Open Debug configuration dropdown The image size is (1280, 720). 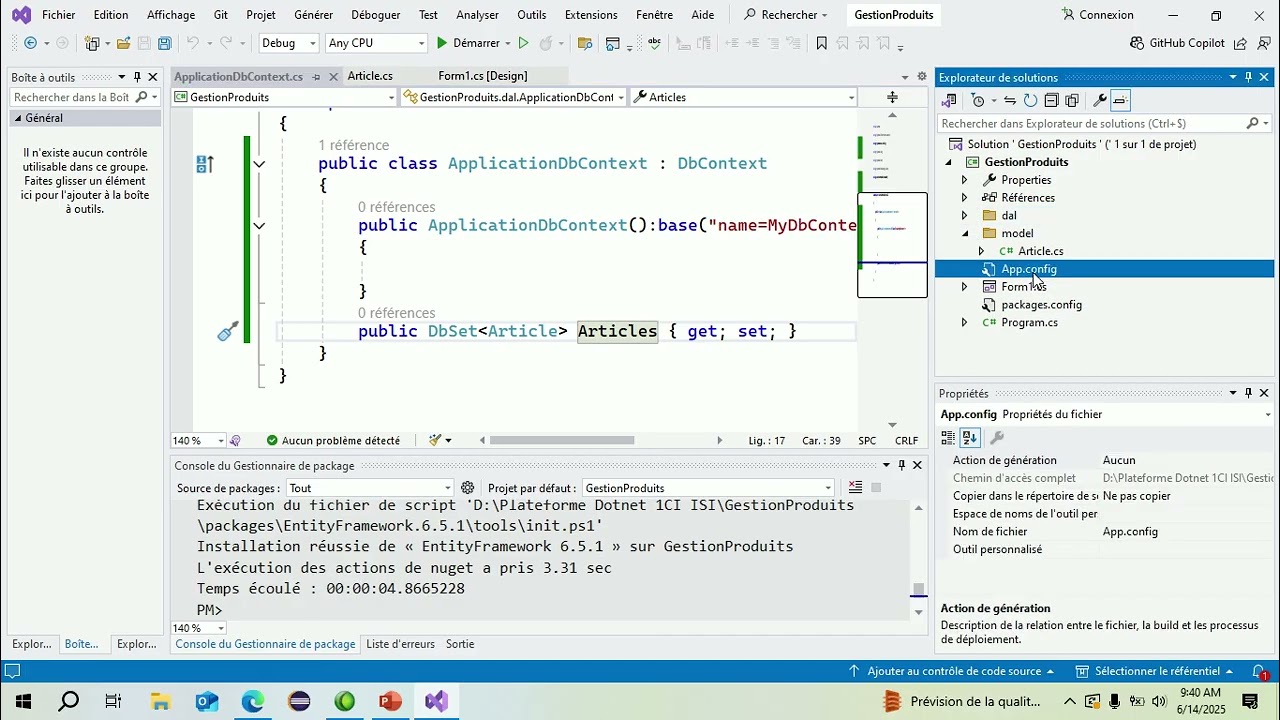(289, 43)
